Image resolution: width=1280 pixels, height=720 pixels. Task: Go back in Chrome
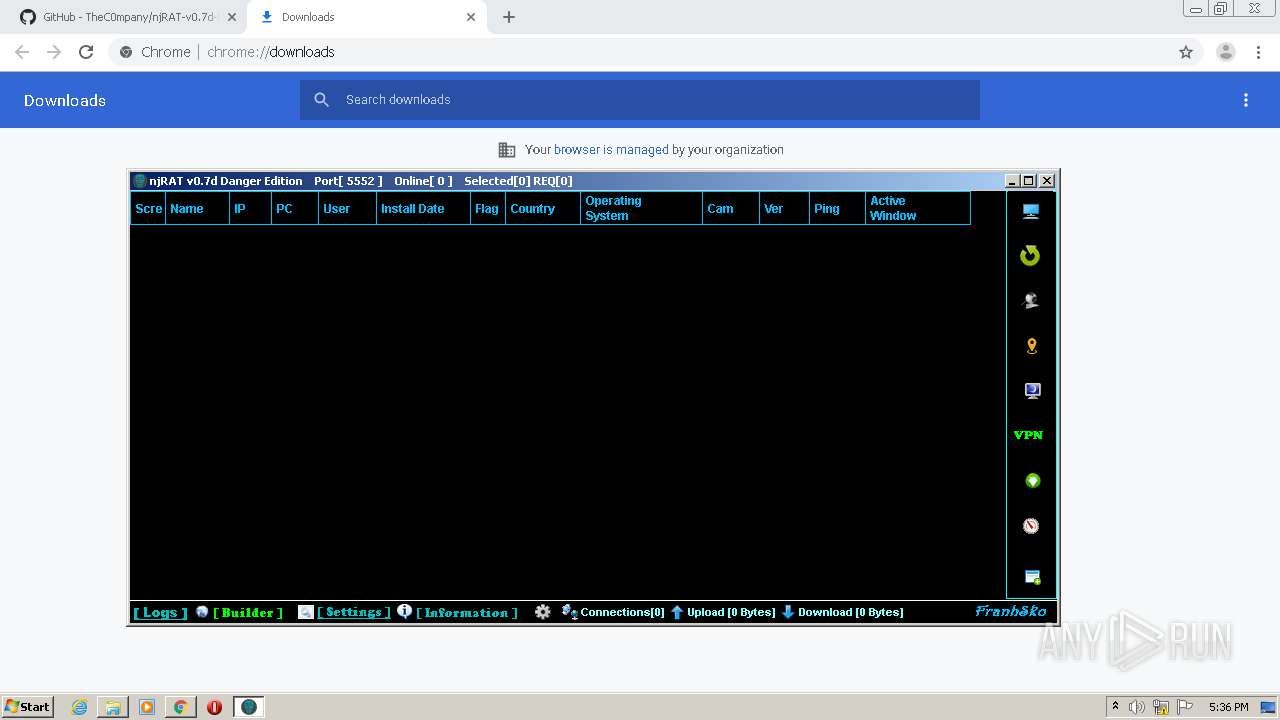[22, 52]
